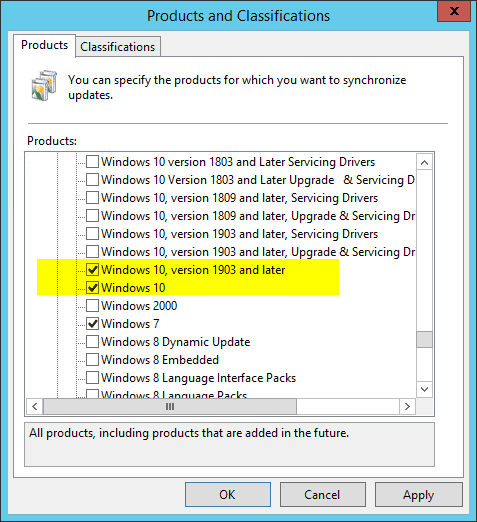The image size is (477, 522).
Task: Click the vertical scrollbar thumb
Action: tap(424, 340)
